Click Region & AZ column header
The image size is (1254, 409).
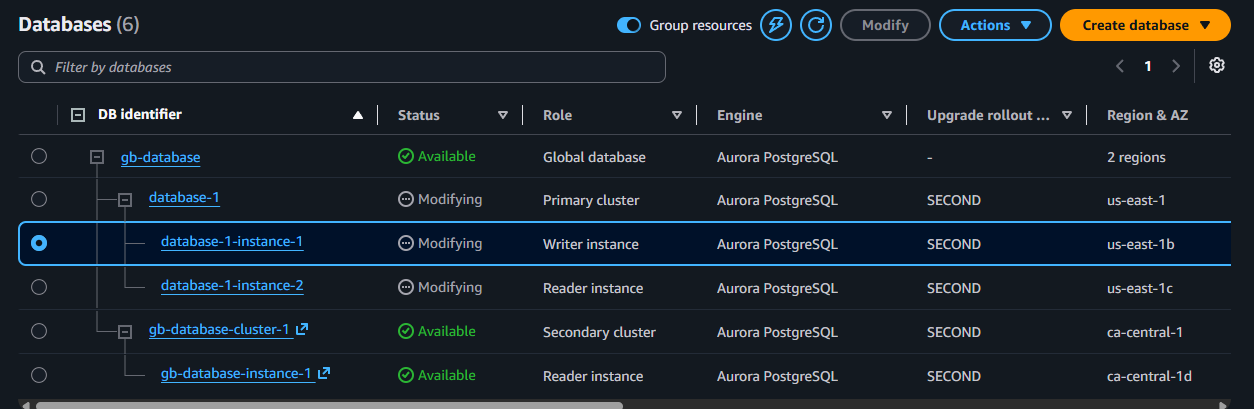[1147, 115]
